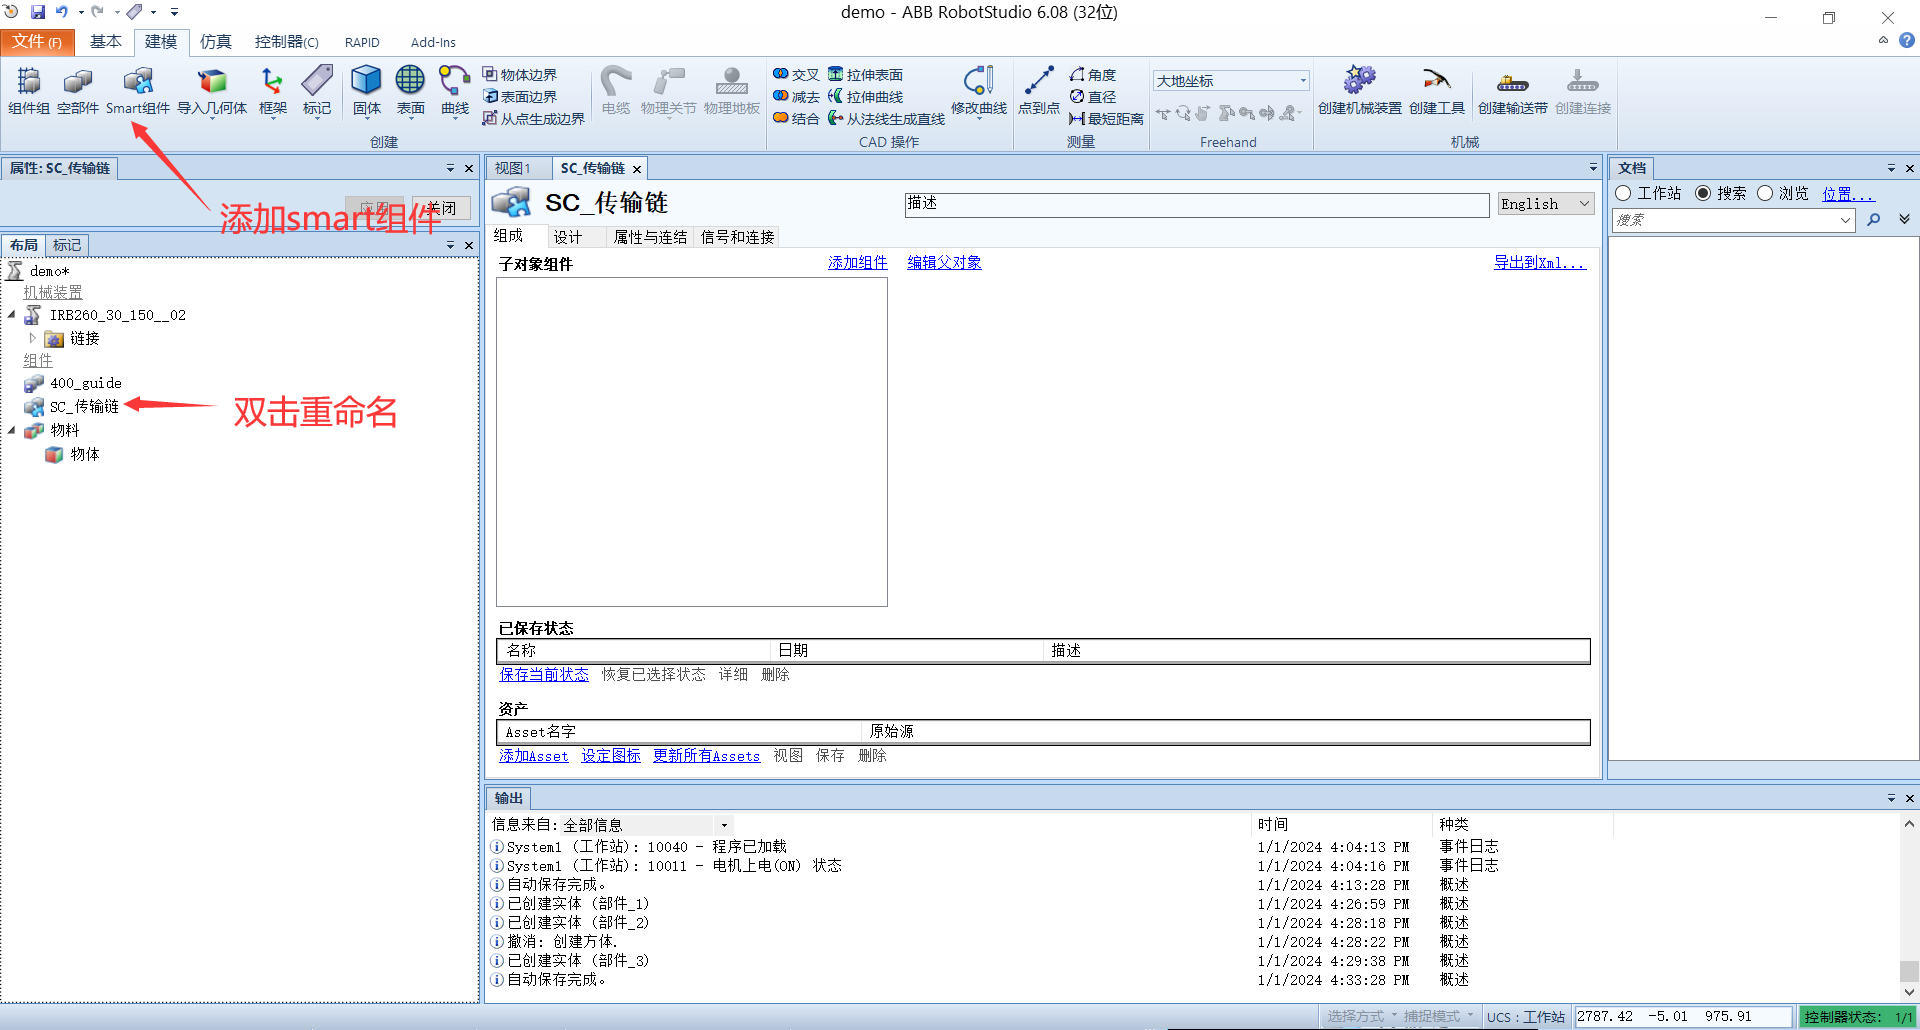
Task: Expand the 文档 search box dropdown
Action: [1846, 220]
